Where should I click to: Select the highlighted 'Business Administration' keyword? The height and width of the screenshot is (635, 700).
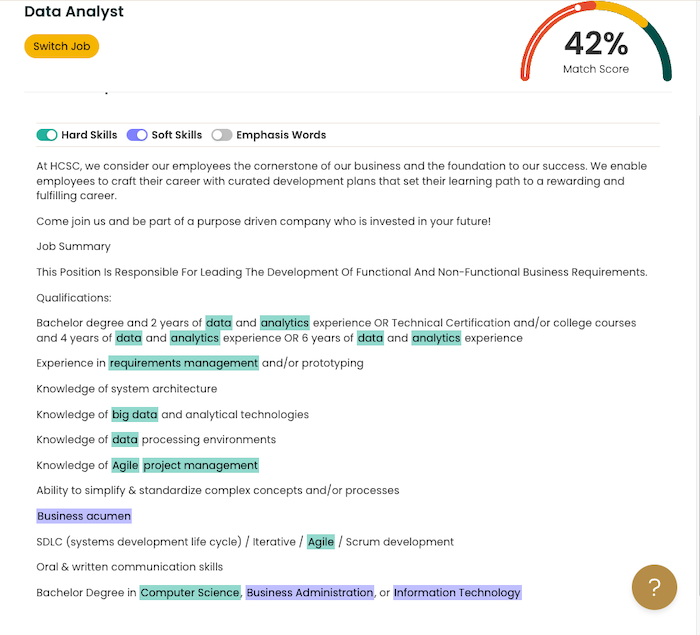[310, 593]
